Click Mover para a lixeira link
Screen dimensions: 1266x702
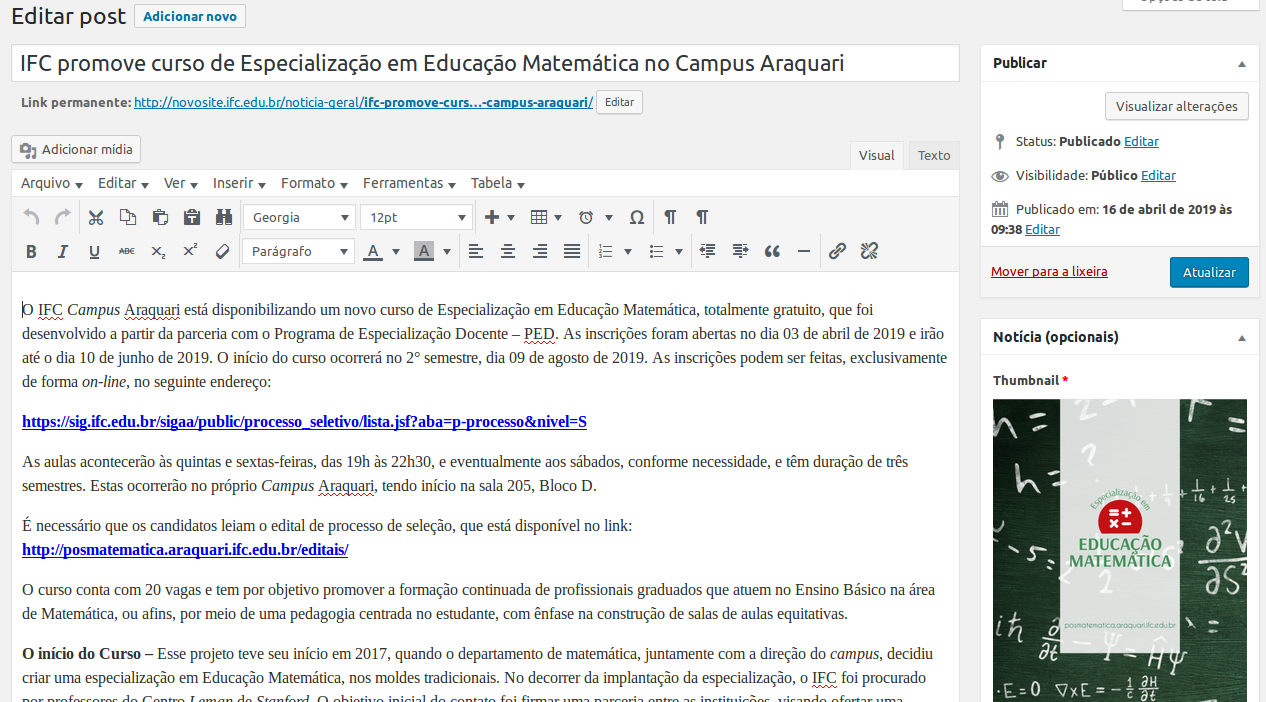[x=1049, y=272]
